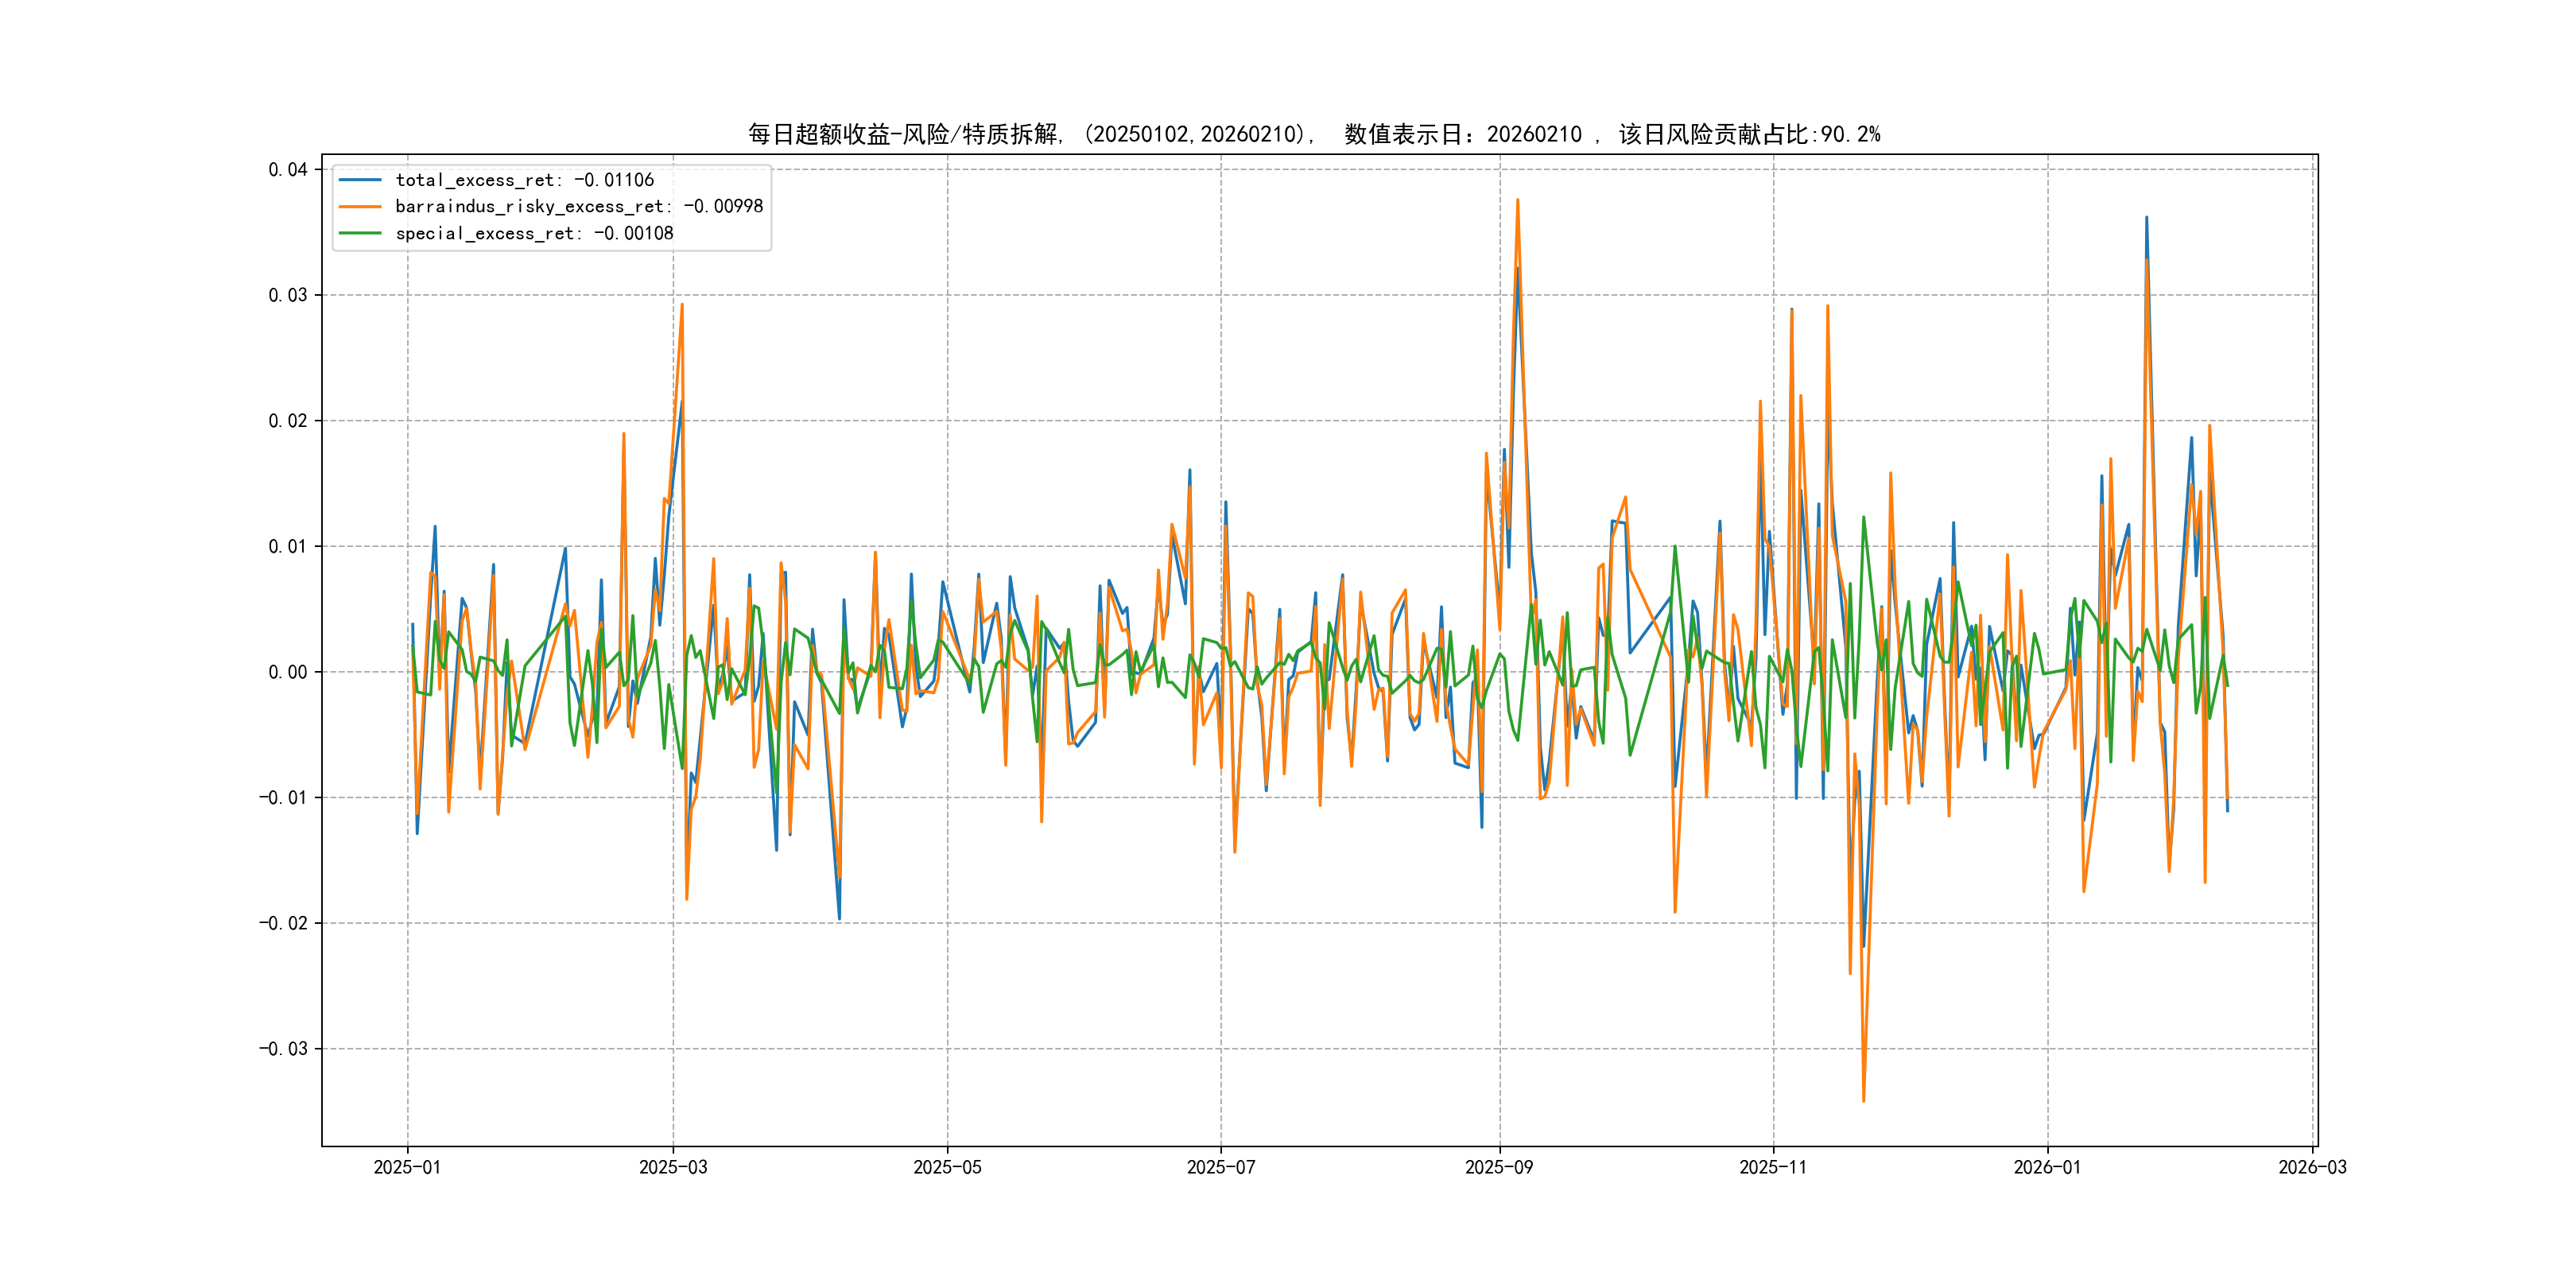Click the 0.04 y-axis tick label
2576x1288 pixels.
(x=287, y=169)
